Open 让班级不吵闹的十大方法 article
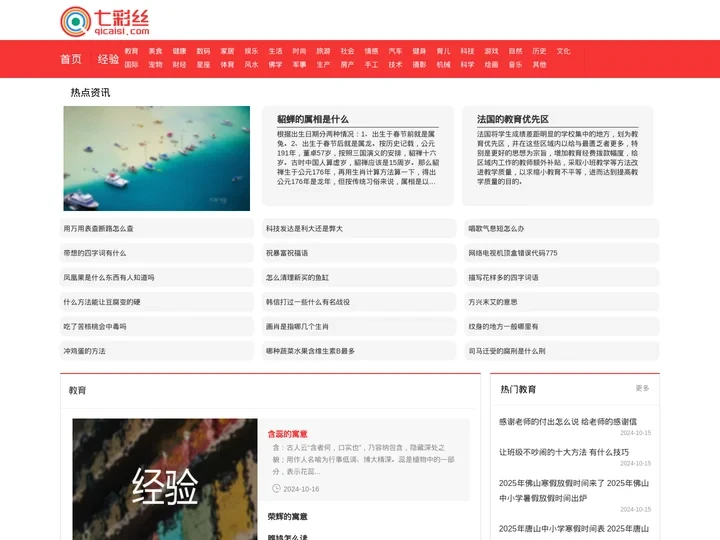 pos(564,452)
